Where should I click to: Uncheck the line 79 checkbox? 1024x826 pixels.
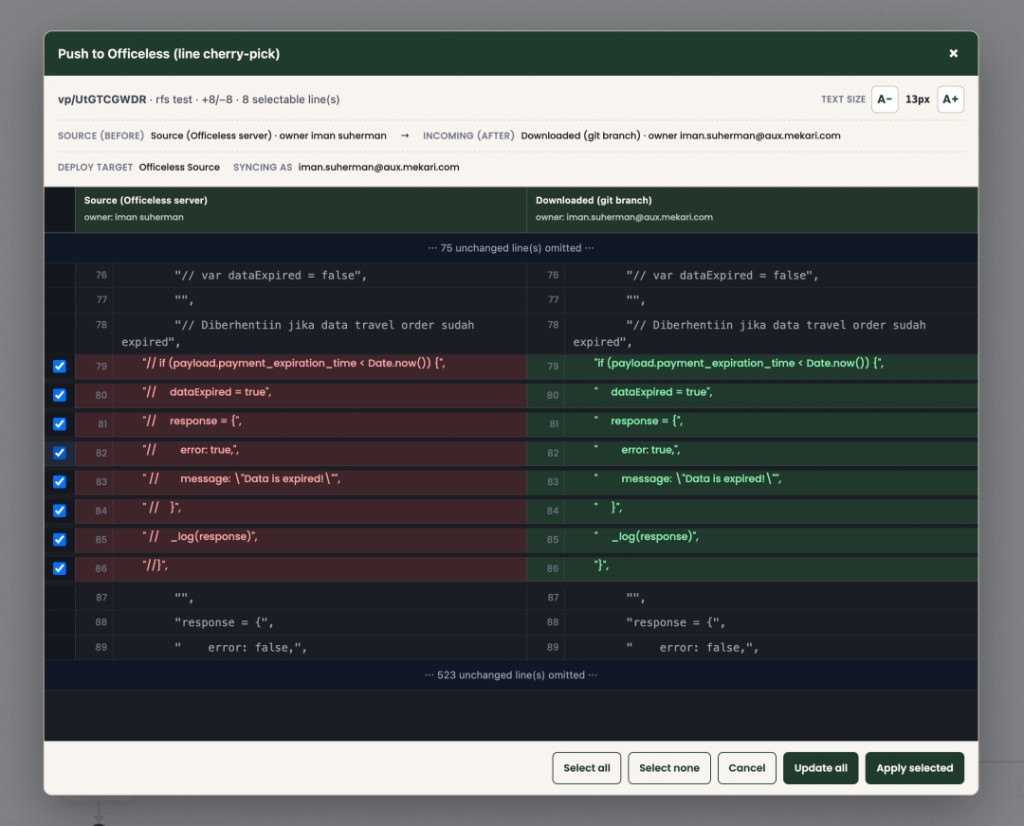tap(59, 366)
